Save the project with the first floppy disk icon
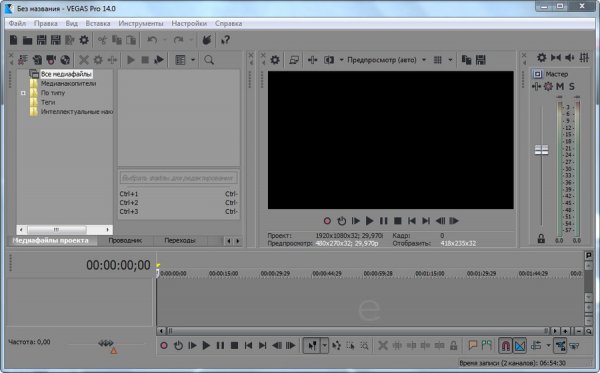 pos(41,40)
